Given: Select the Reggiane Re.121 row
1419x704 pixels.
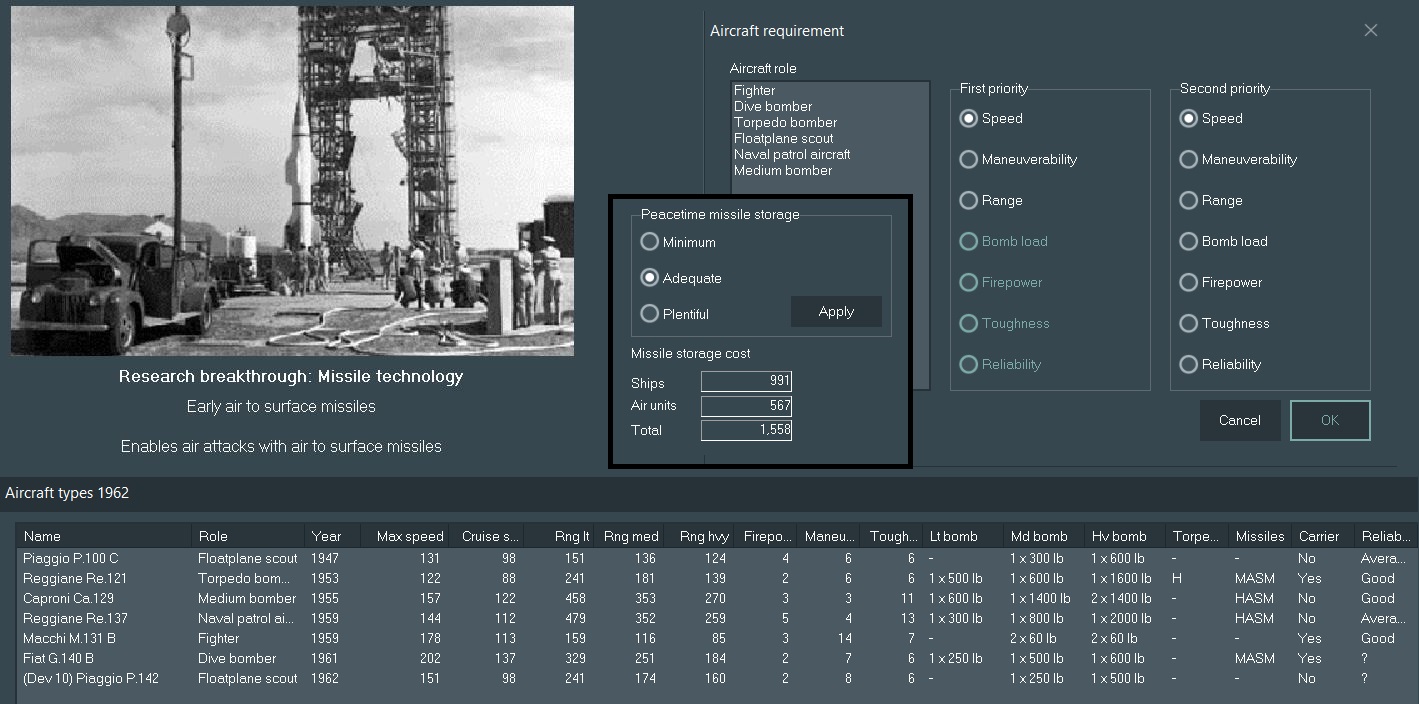Looking at the screenshot, I should [x=718, y=578].
